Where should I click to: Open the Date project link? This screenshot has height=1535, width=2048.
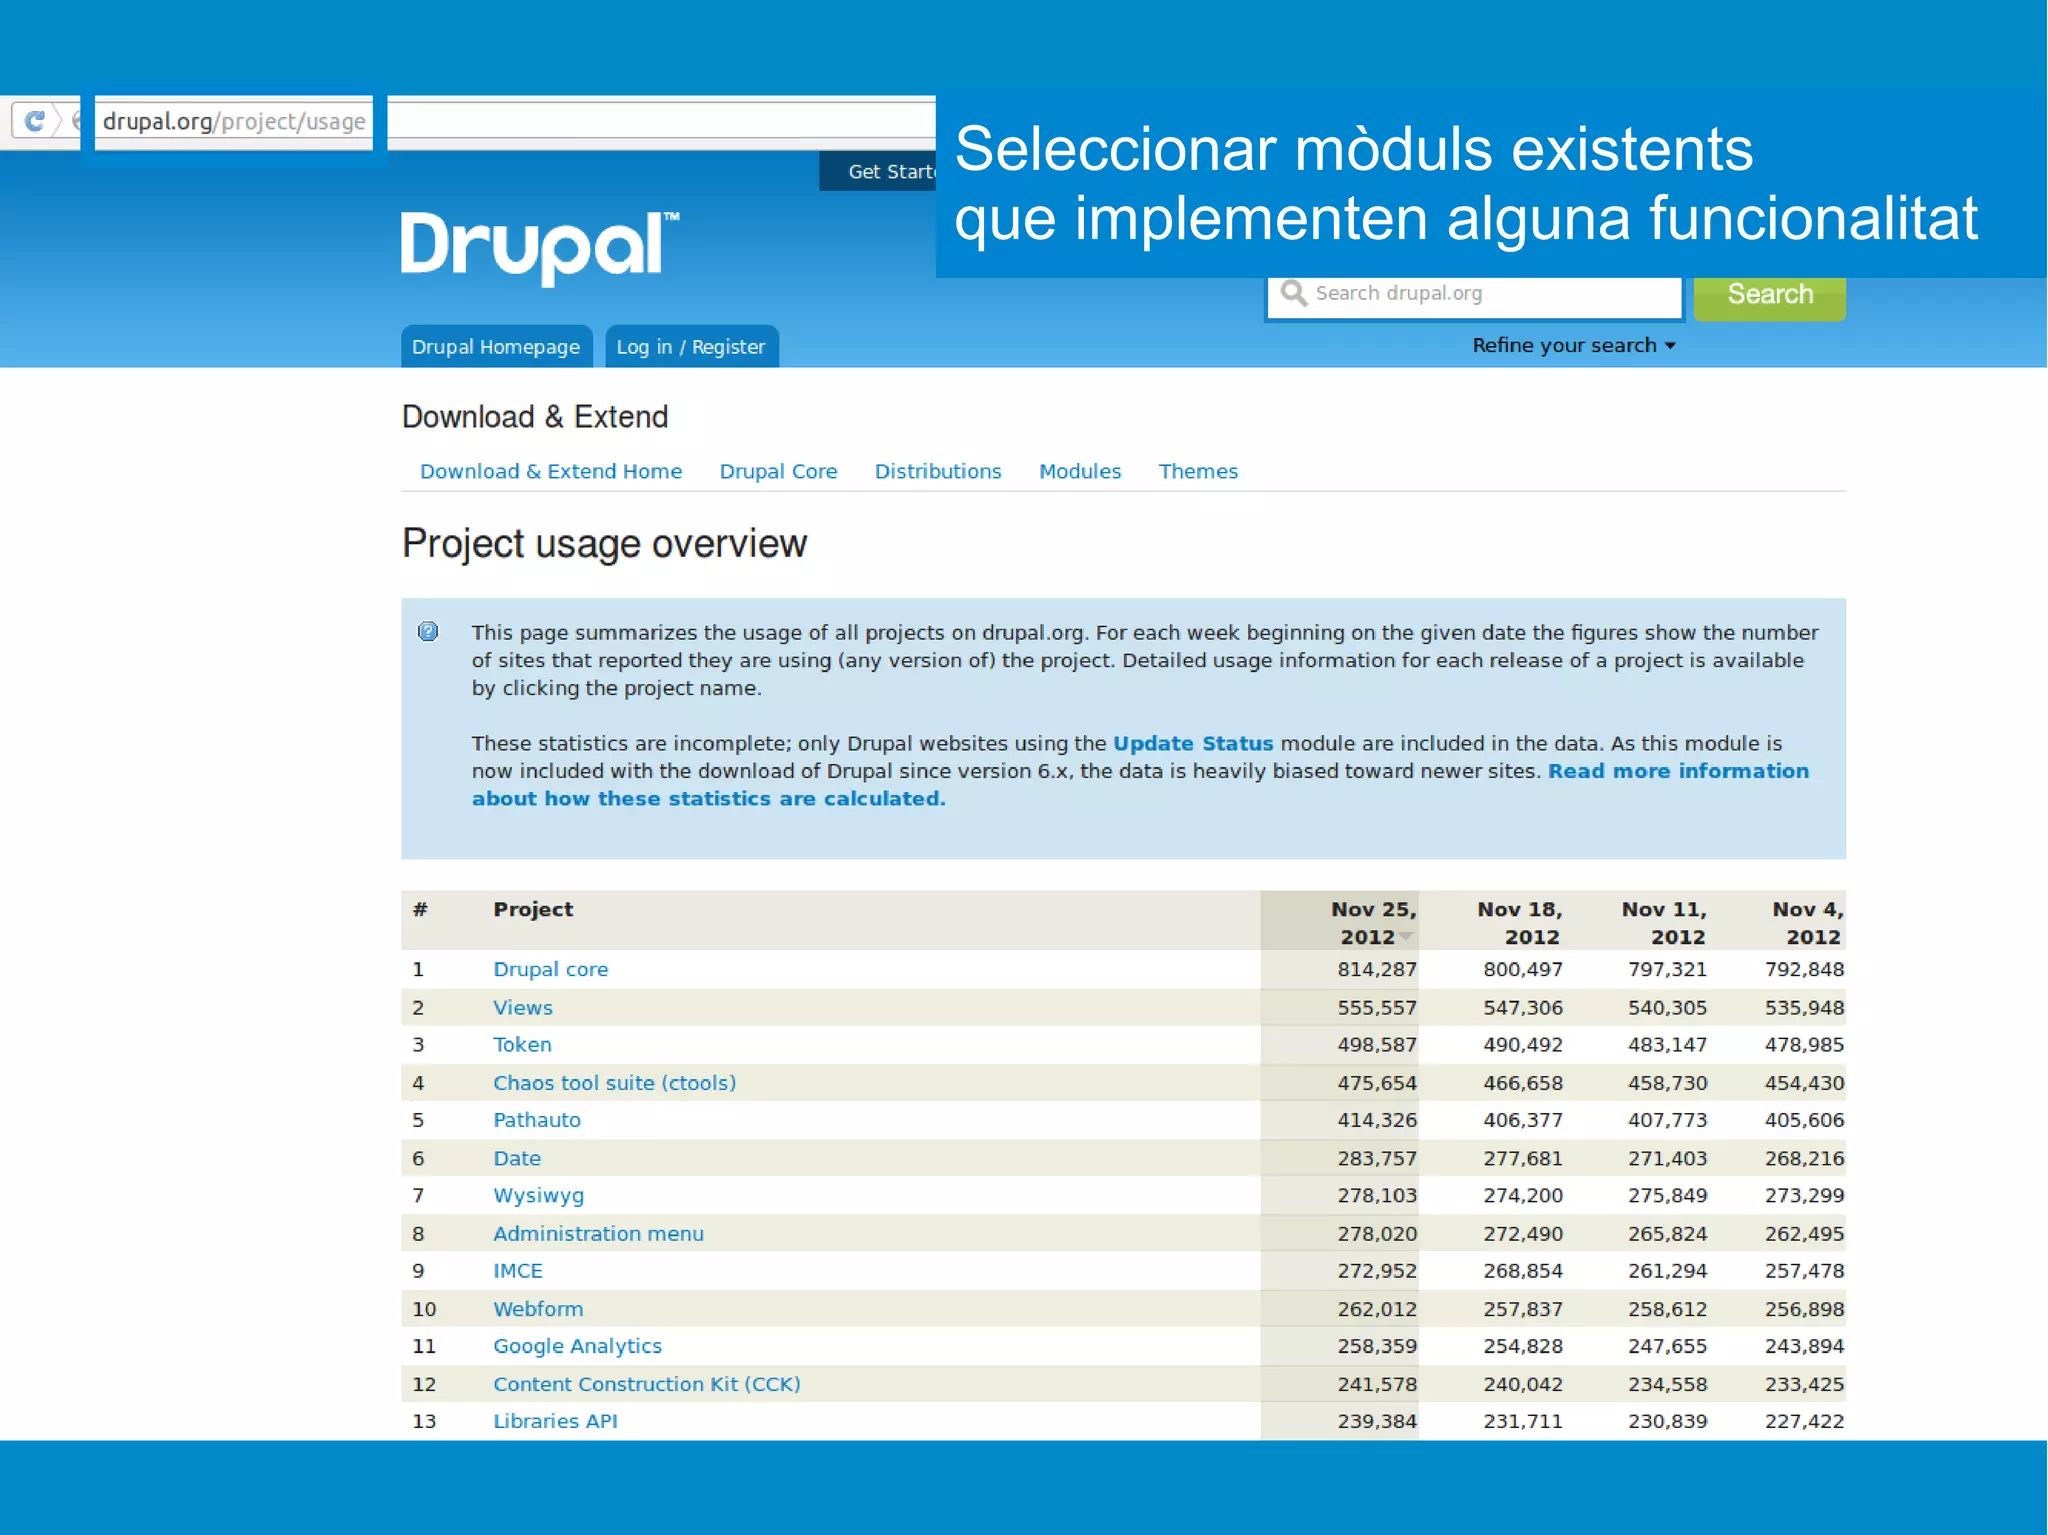pos(516,1158)
